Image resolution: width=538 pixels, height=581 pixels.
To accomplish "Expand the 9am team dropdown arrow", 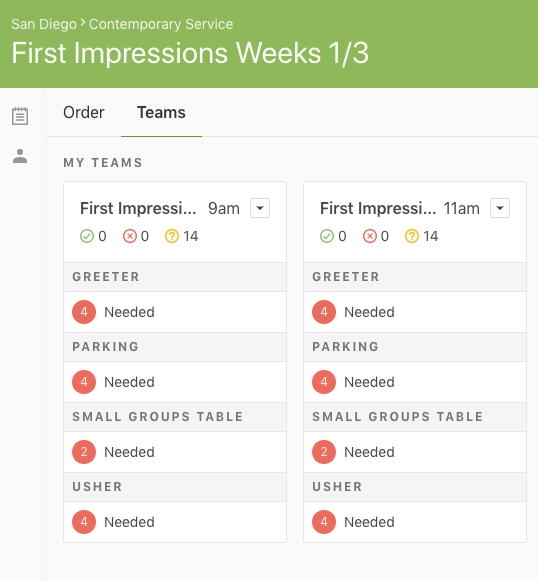I will 260,208.
